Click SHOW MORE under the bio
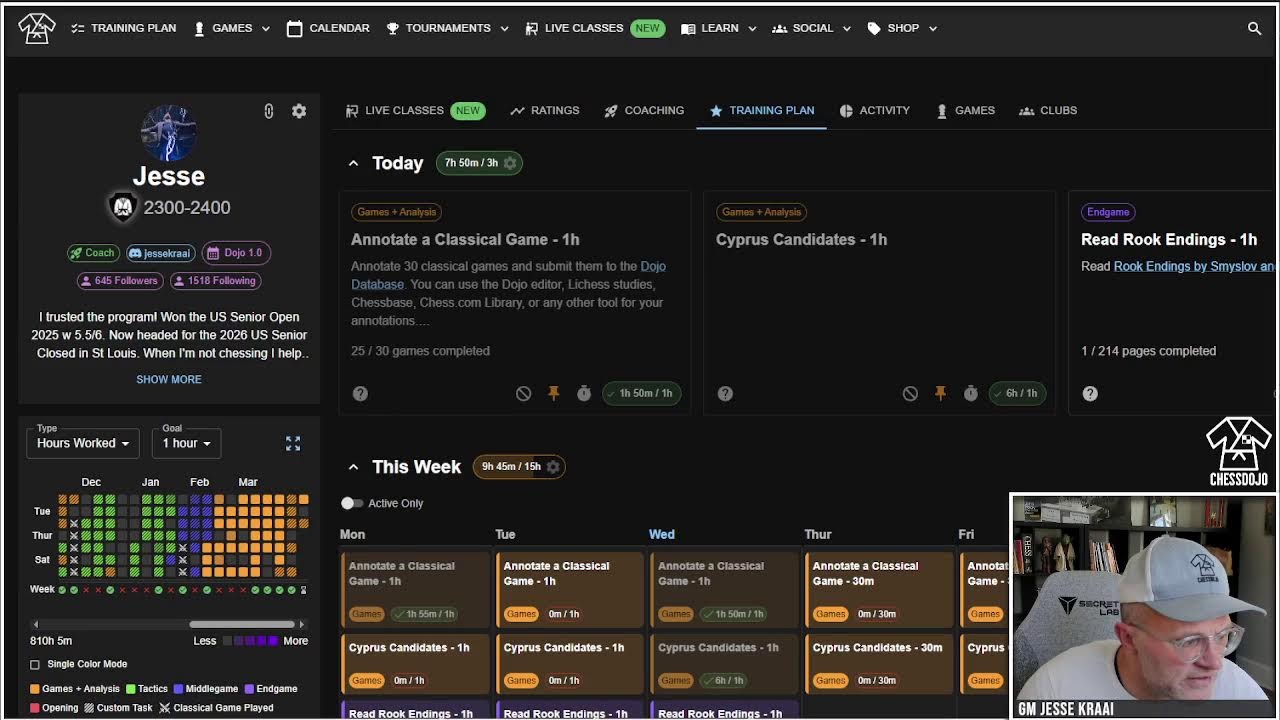1280x720 pixels. coord(169,379)
